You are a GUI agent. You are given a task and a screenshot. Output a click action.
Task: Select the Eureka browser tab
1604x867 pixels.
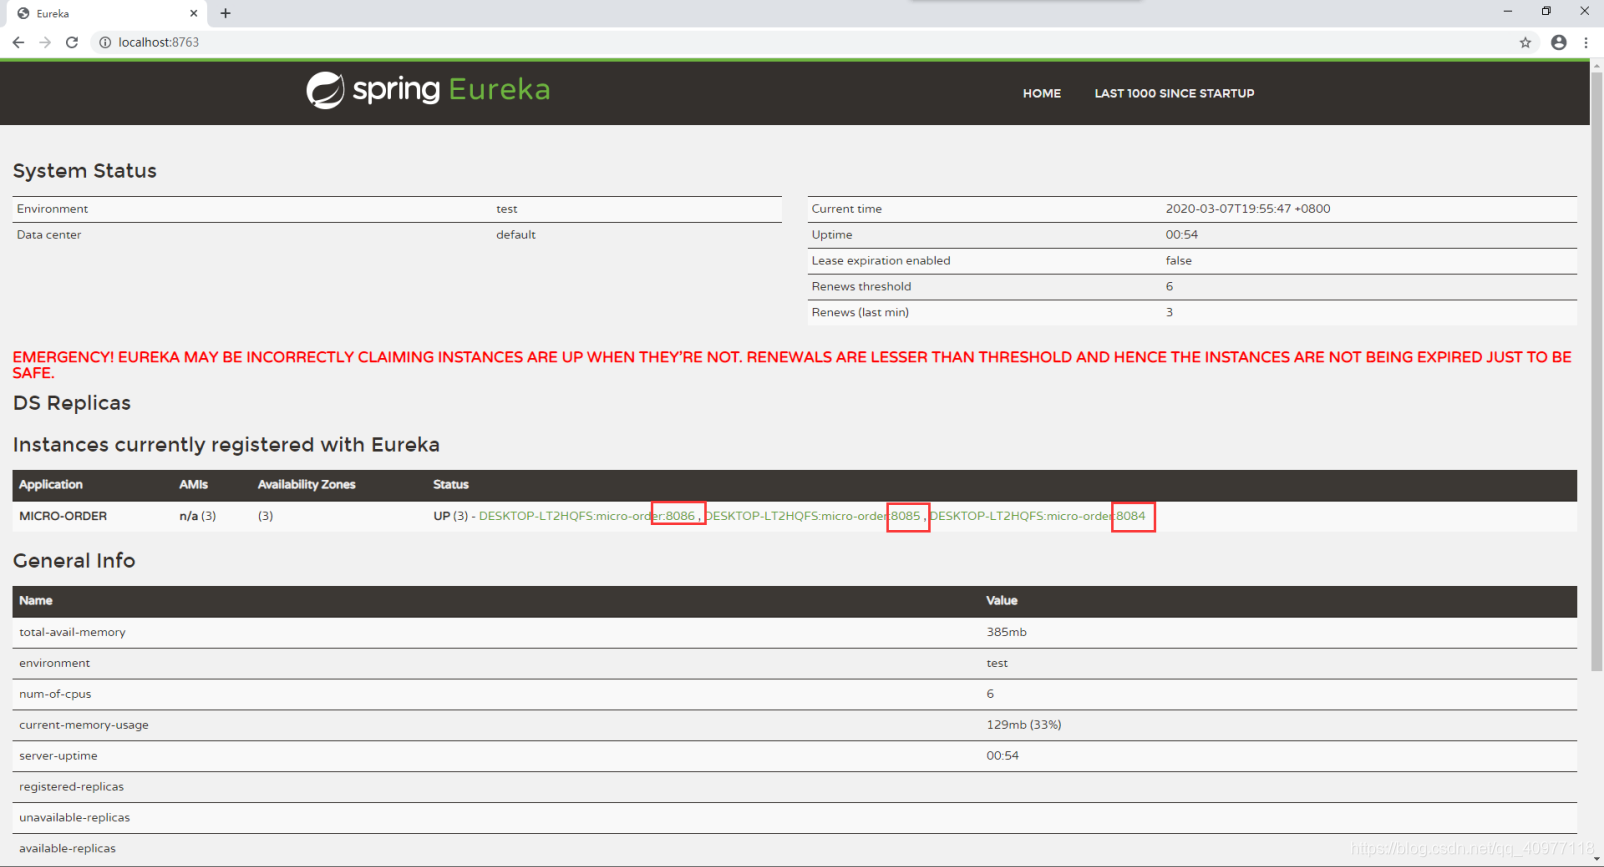(104, 13)
